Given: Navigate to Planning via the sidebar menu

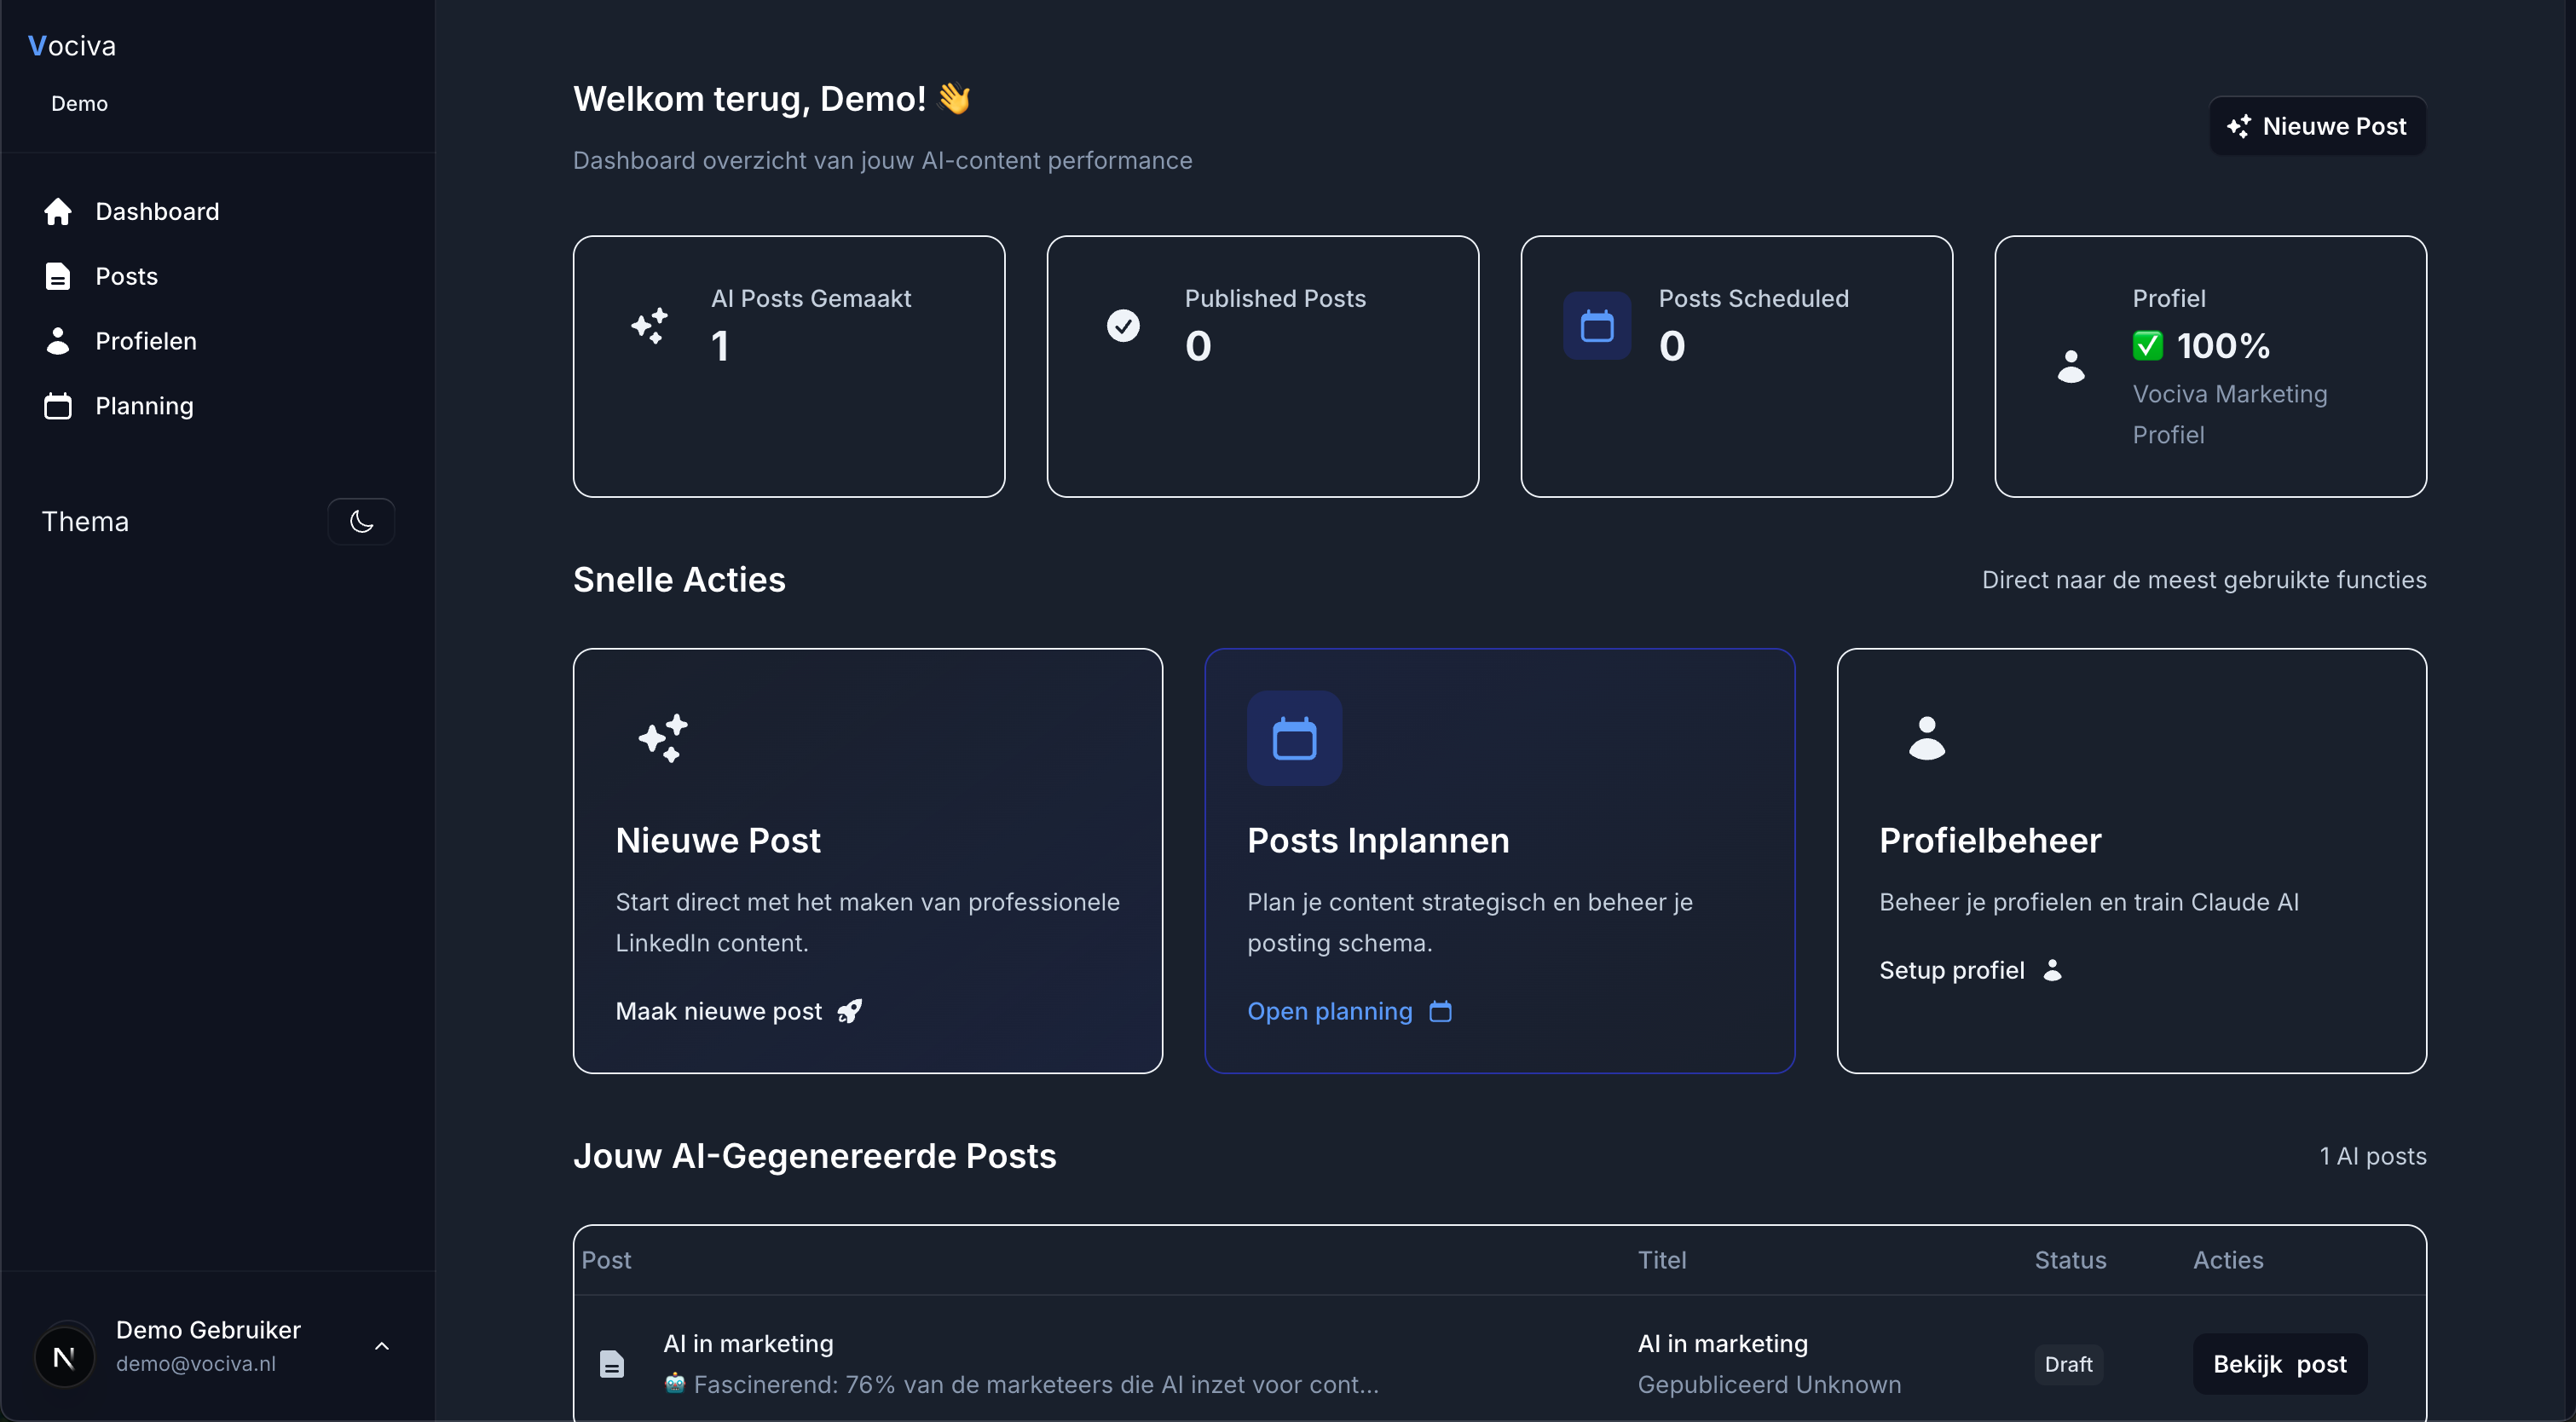Looking at the screenshot, I should click(144, 405).
